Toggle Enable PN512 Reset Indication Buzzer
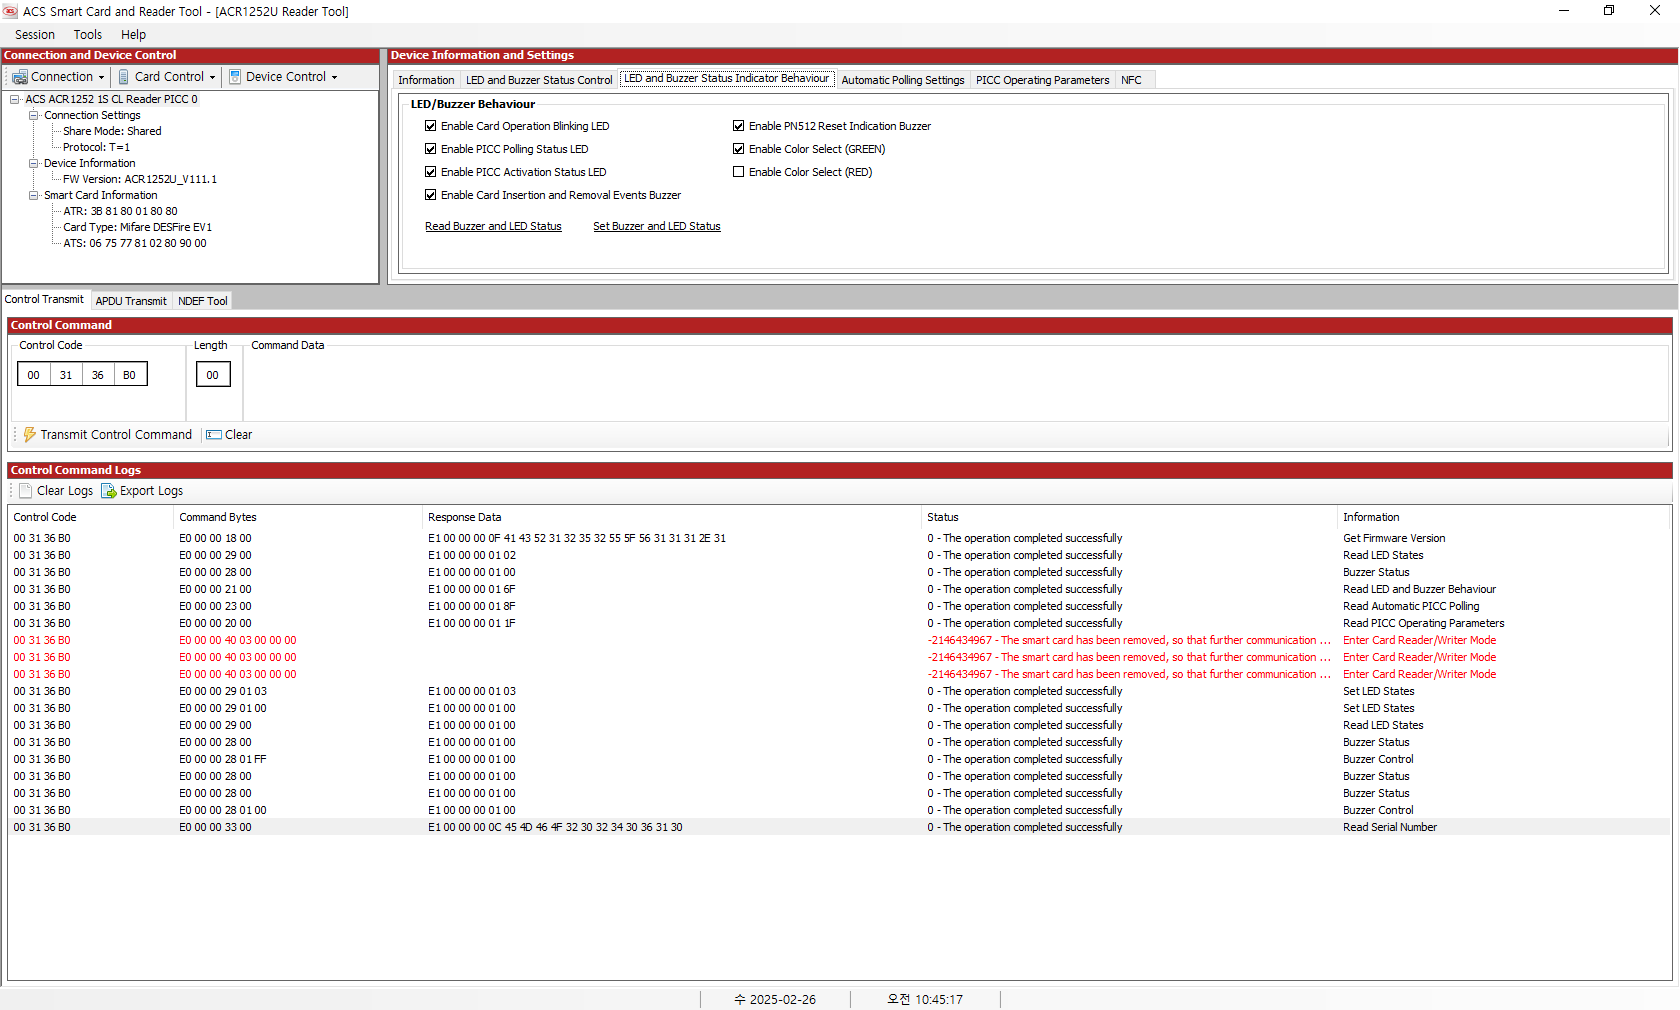 pos(739,126)
